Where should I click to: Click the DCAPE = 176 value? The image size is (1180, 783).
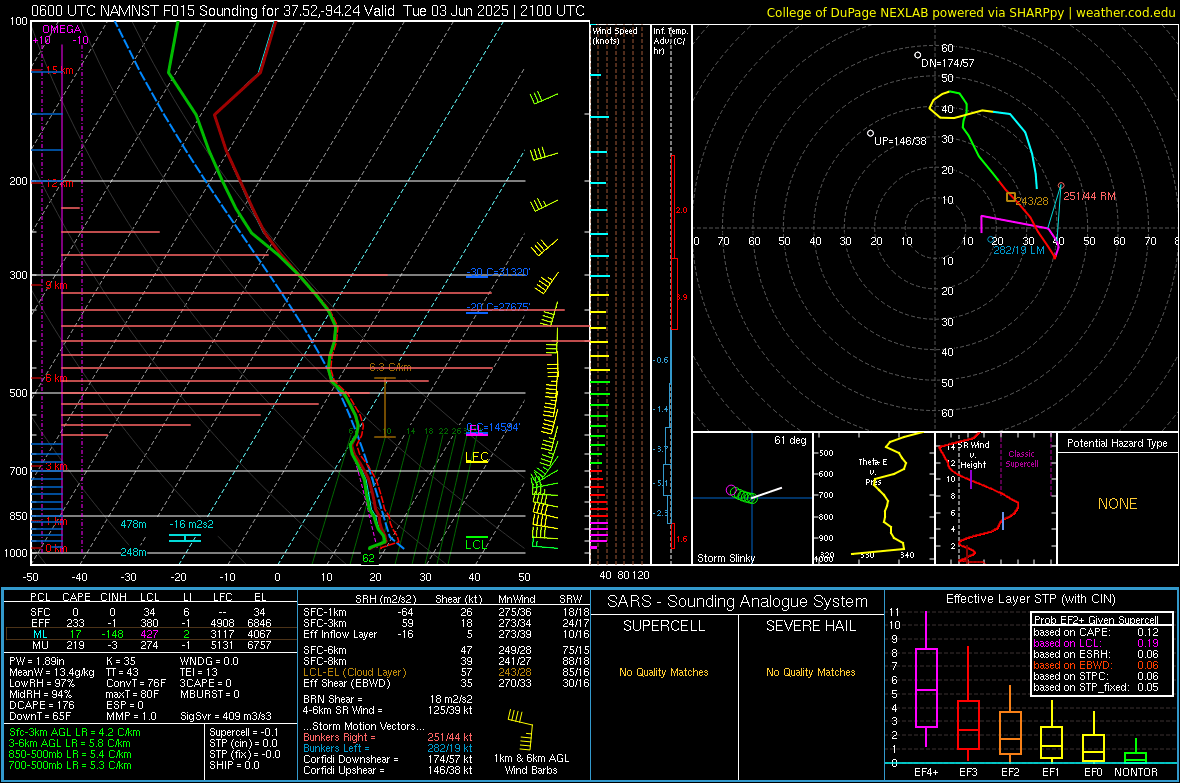point(41,705)
